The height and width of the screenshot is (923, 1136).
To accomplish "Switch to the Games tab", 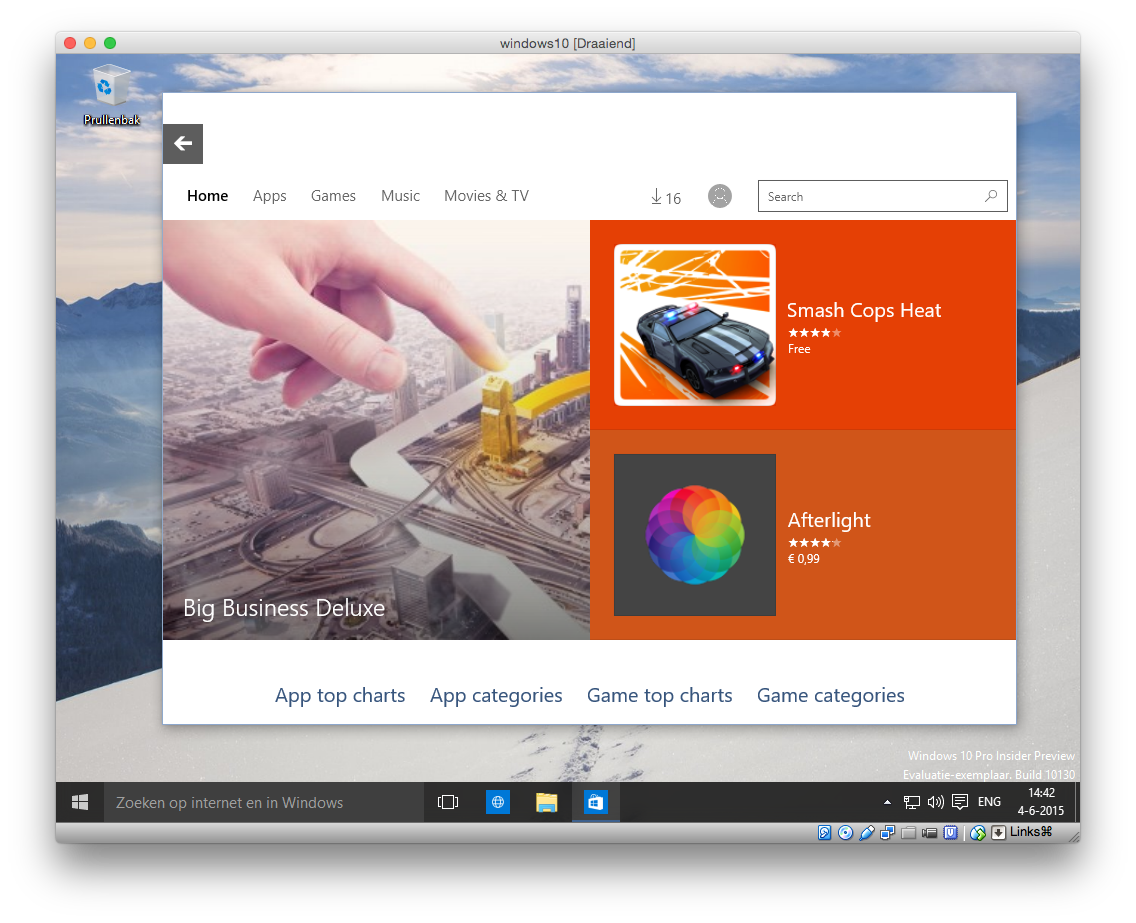I will (x=333, y=196).
